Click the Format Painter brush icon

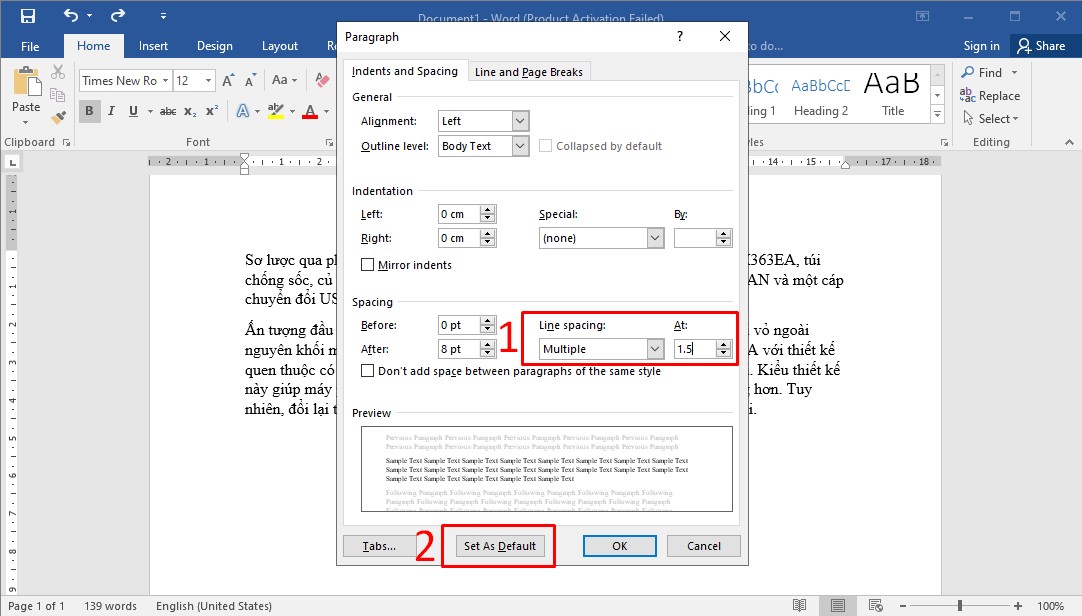[x=58, y=116]
